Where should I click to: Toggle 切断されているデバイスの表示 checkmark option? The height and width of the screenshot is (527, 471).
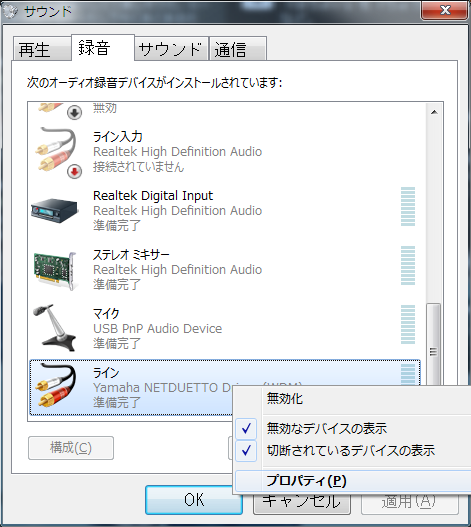(x=353, y=450)
